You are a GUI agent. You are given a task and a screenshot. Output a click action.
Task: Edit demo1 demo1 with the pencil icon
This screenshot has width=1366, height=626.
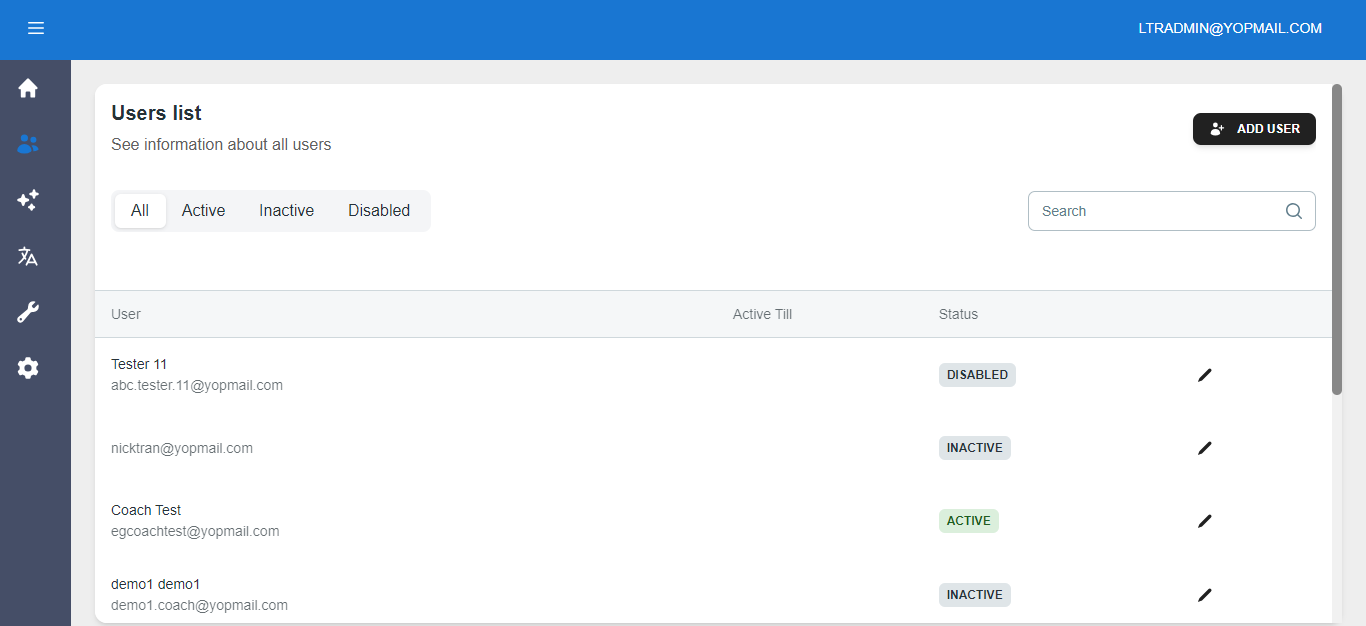click(x=1204, y=595)
